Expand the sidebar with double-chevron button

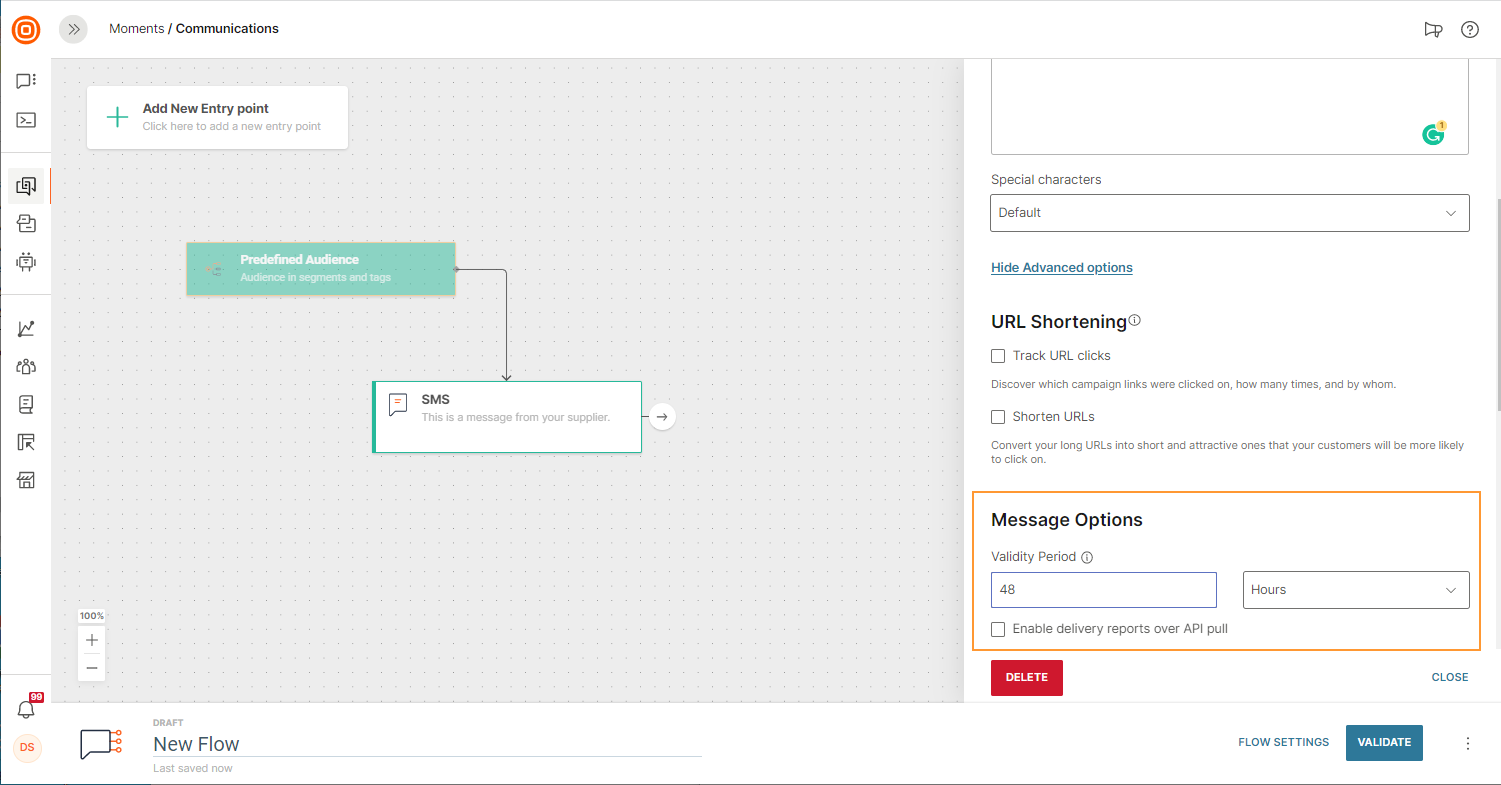(x=73, y=30)
